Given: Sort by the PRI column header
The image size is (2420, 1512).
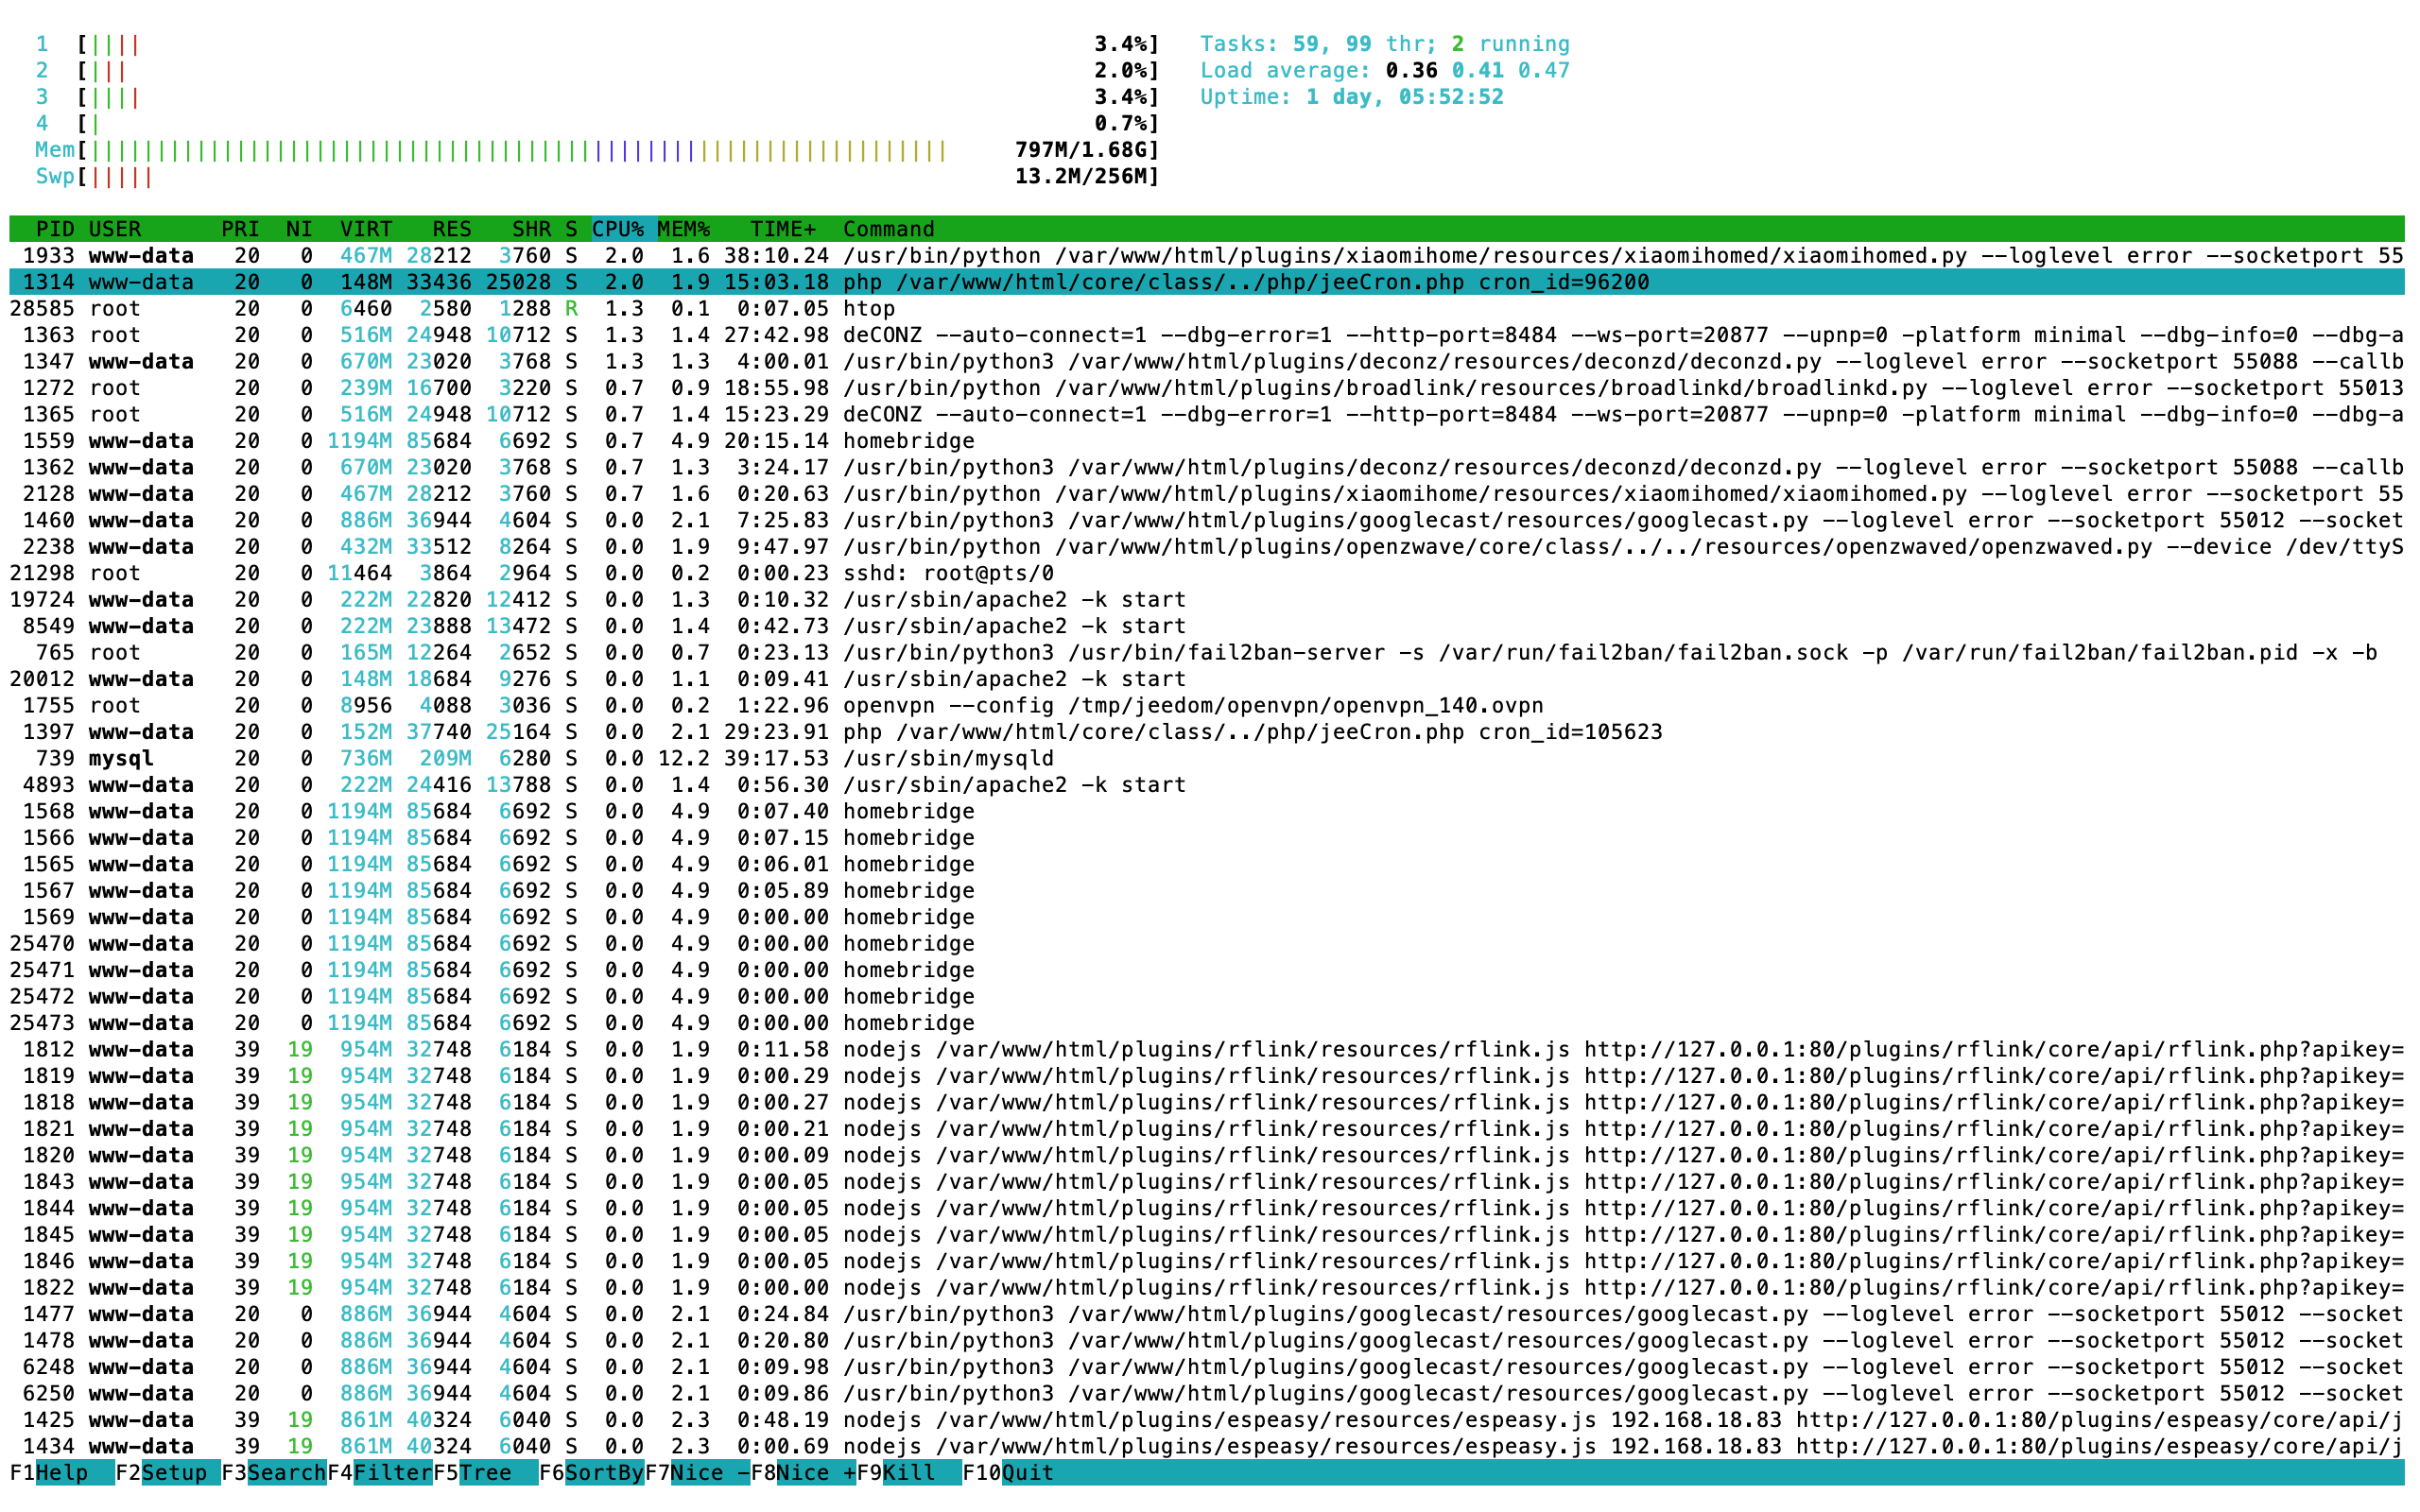Looking at the screenshot, I should click(x=240, y=229).
